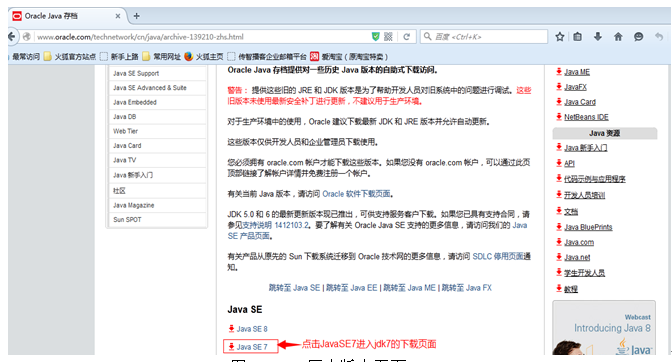Select Sun SPOT in sidebar

pos(127,219)
